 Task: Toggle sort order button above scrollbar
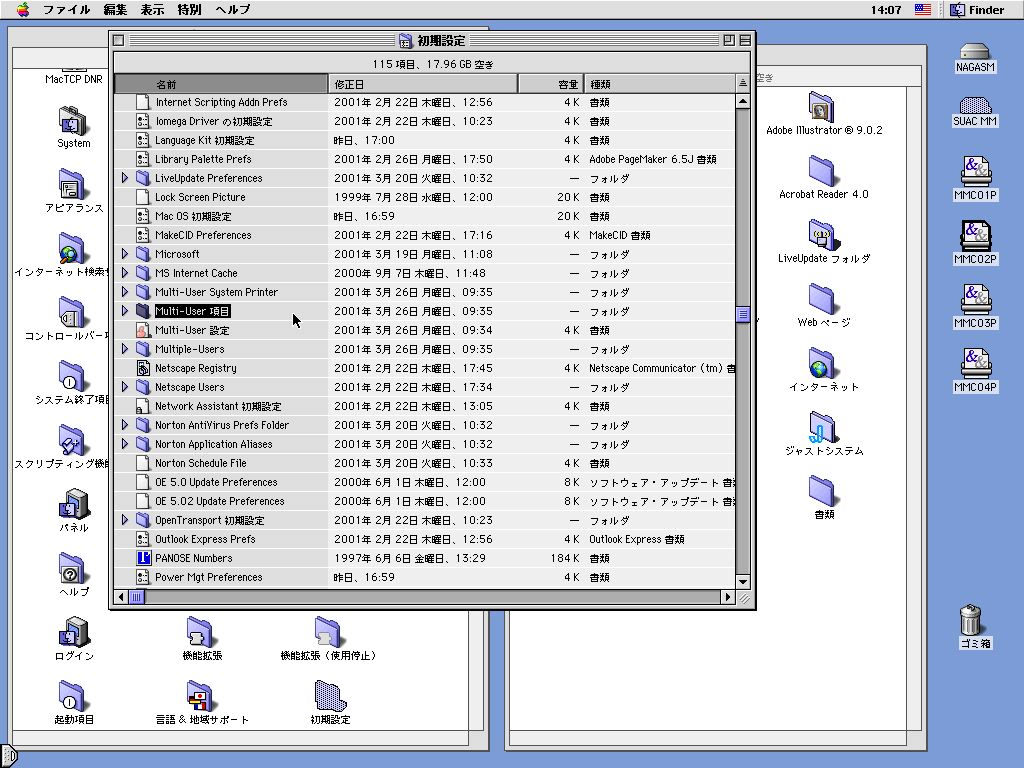(x=743, y=84)
